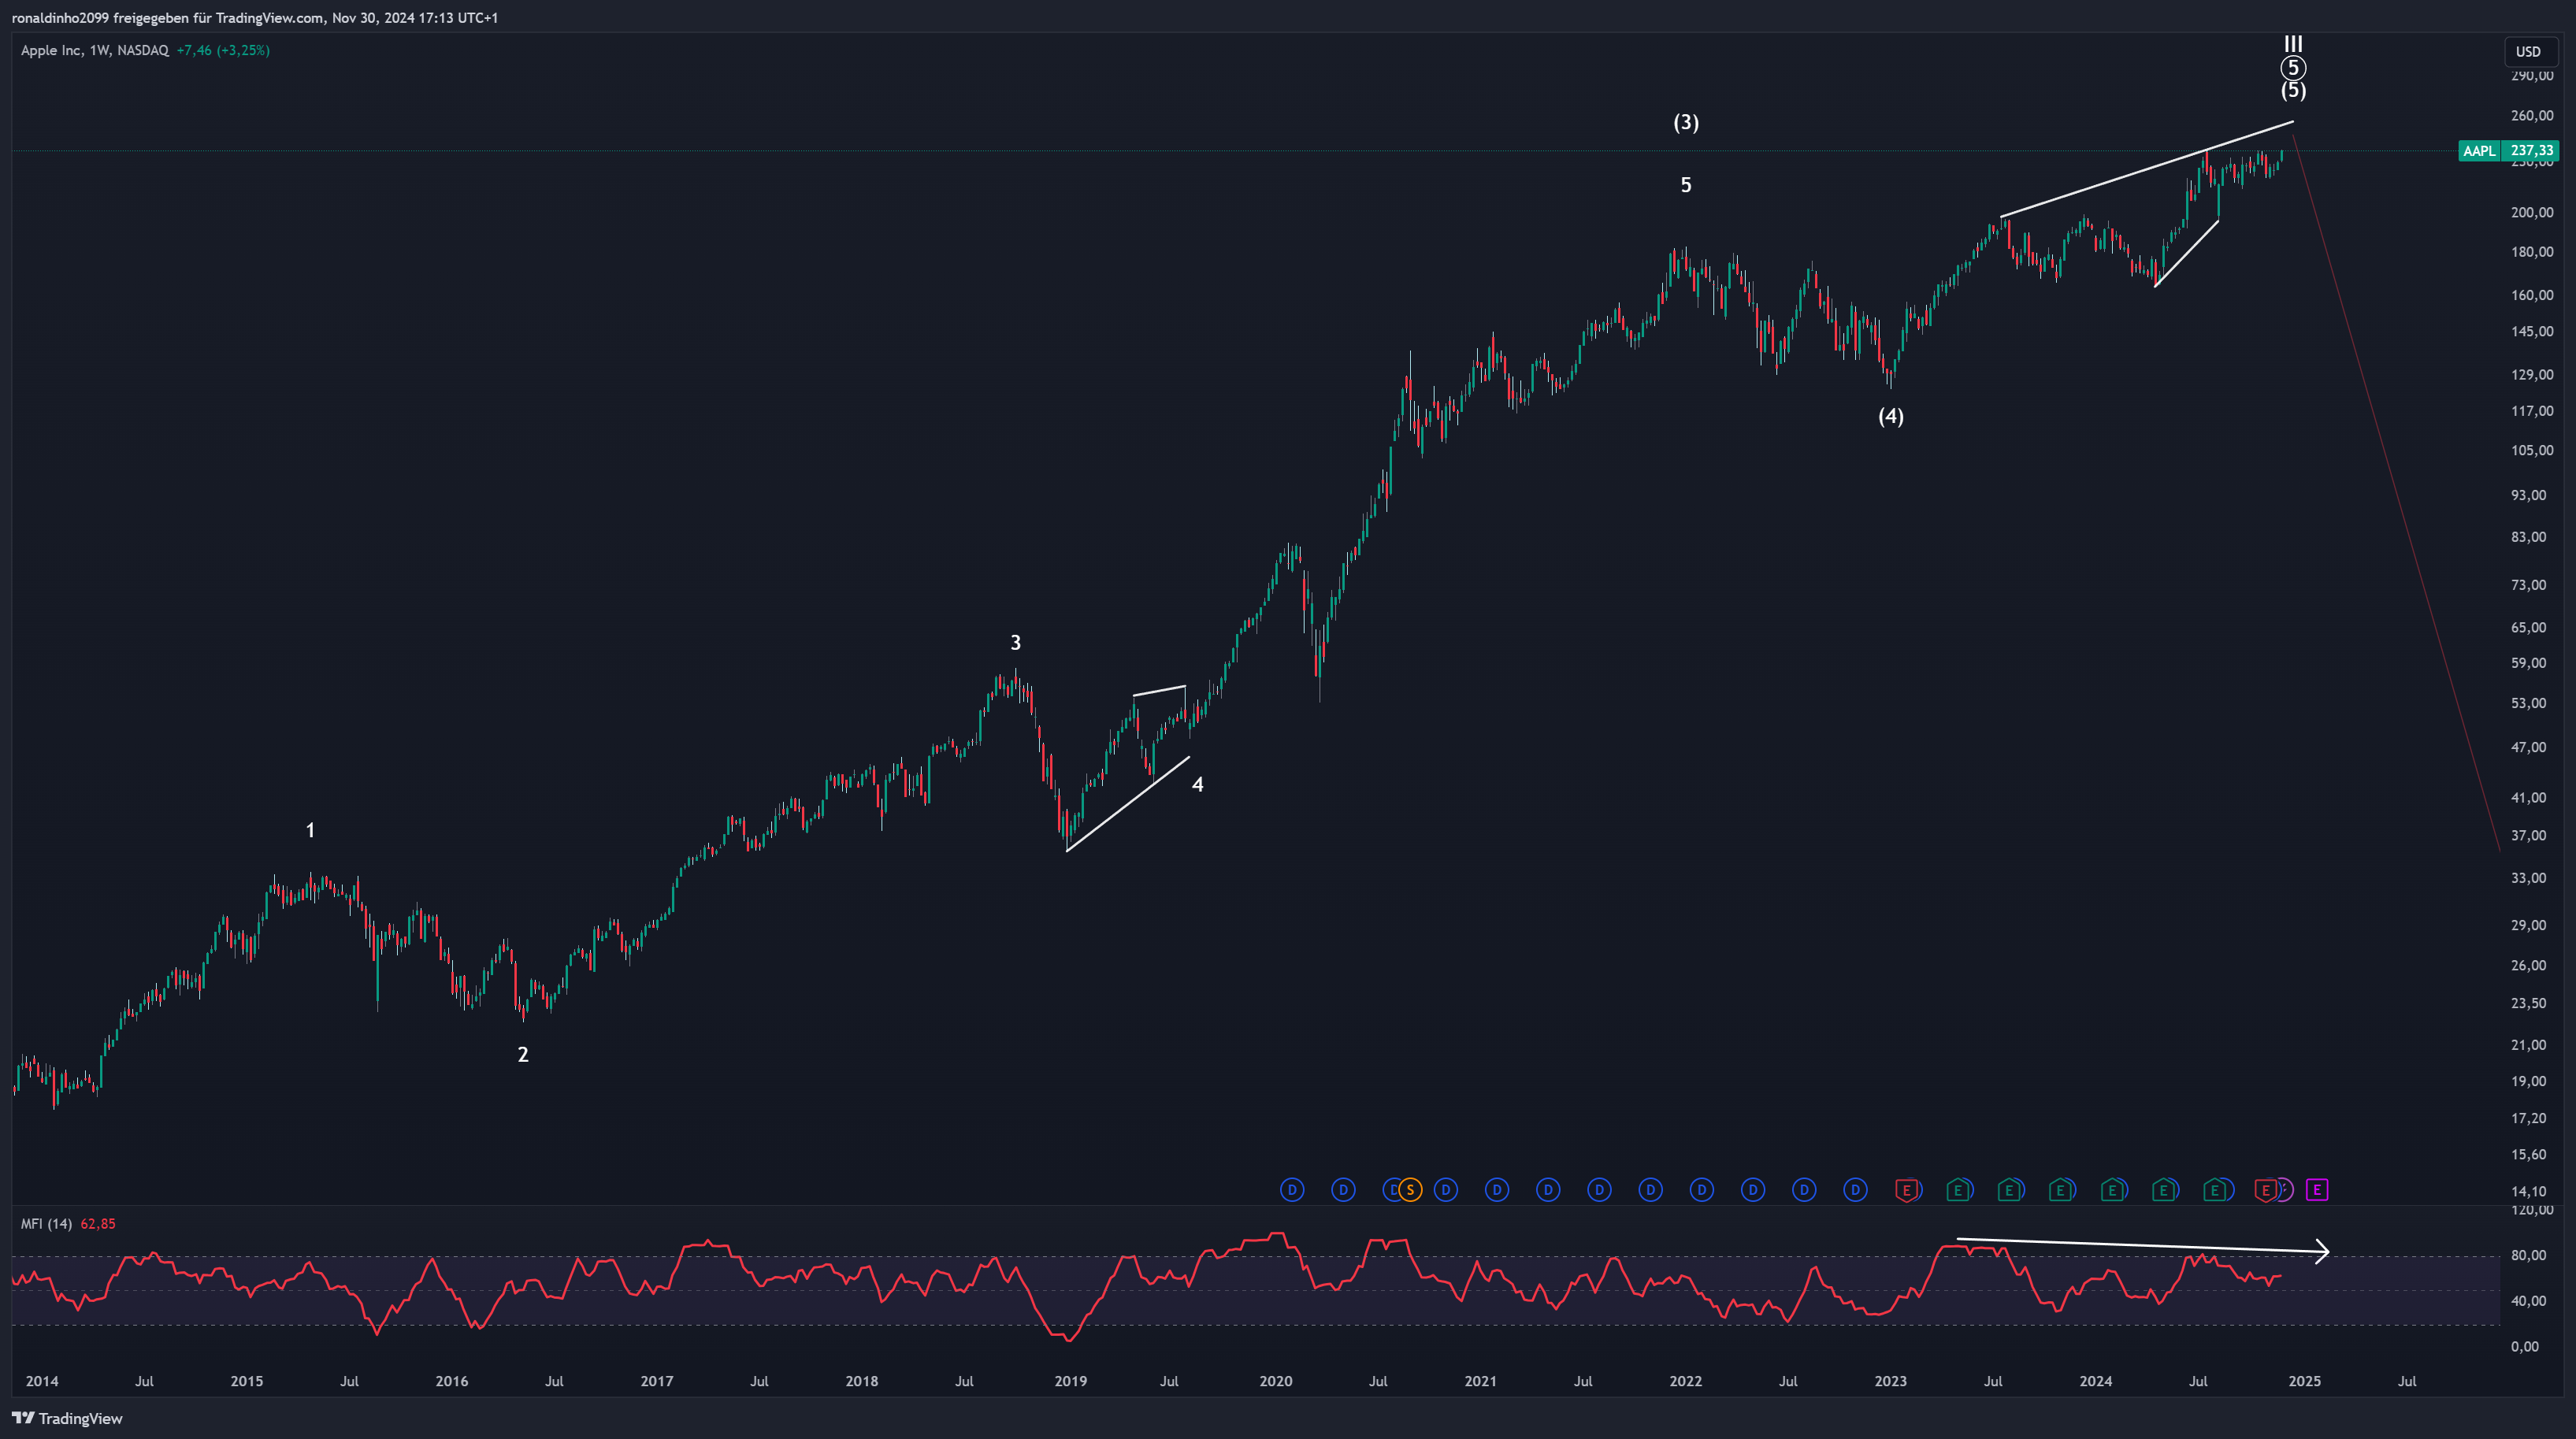2576x1439 pixels.
Task: Select wave label 4 near mid-2019
Action: pos(1197,785)
